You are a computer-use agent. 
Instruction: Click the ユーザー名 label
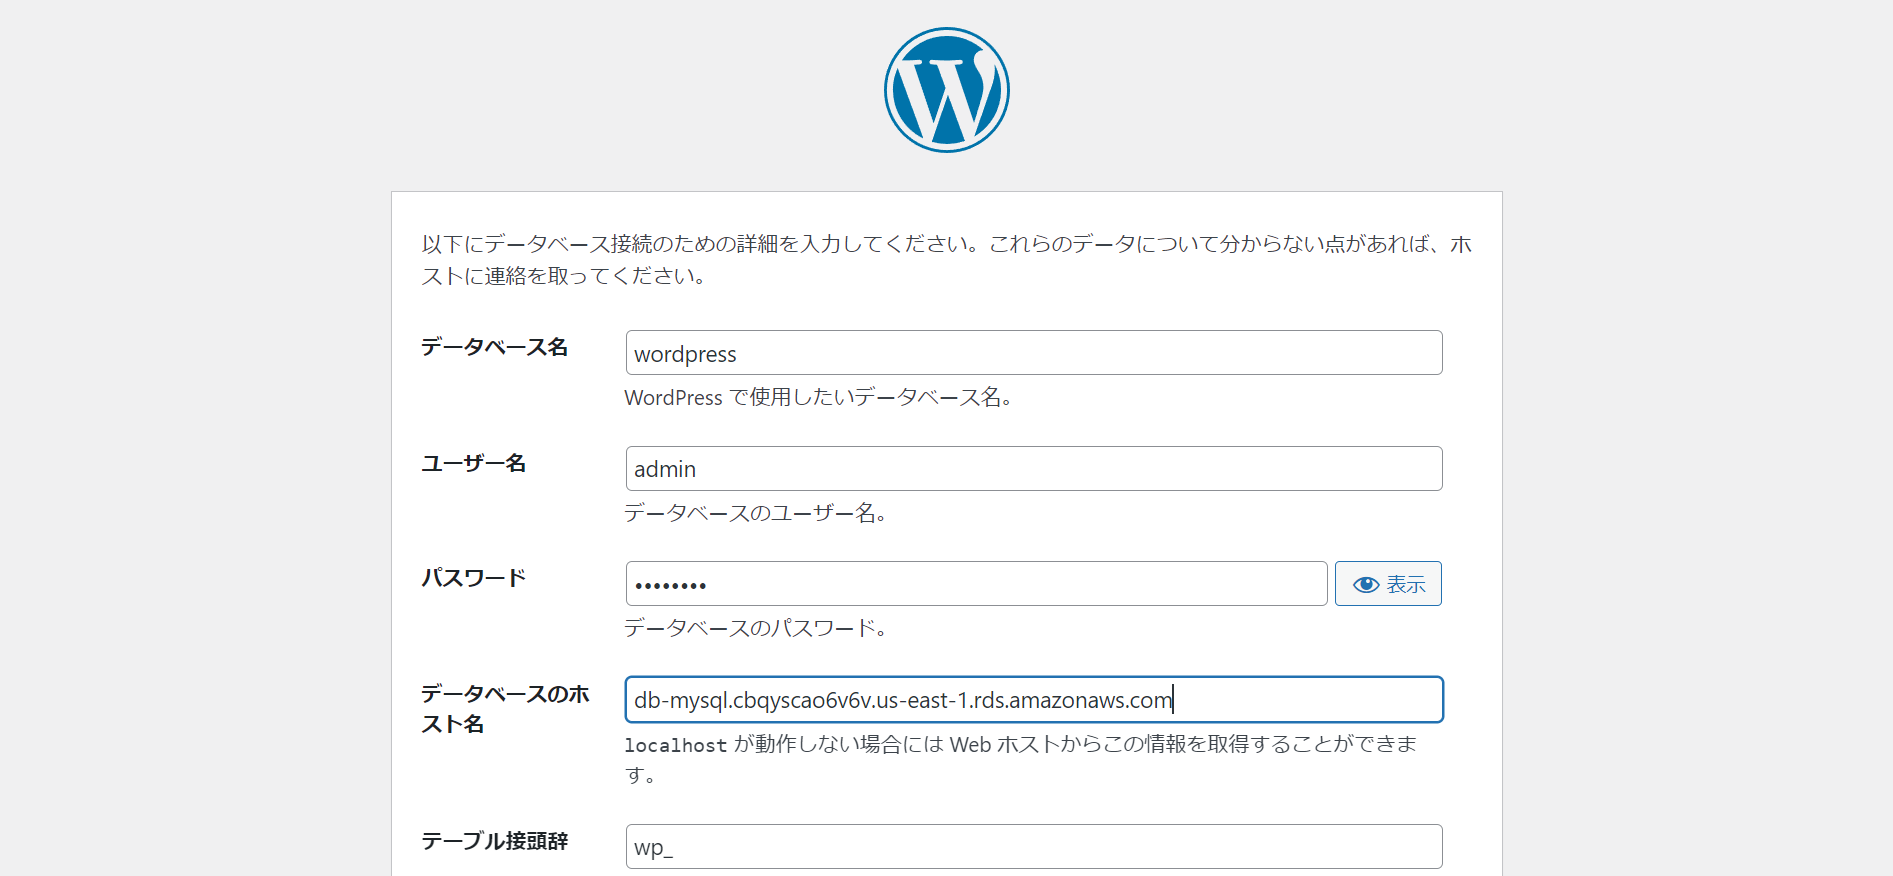pyautogui.click(x=473, y=463)
